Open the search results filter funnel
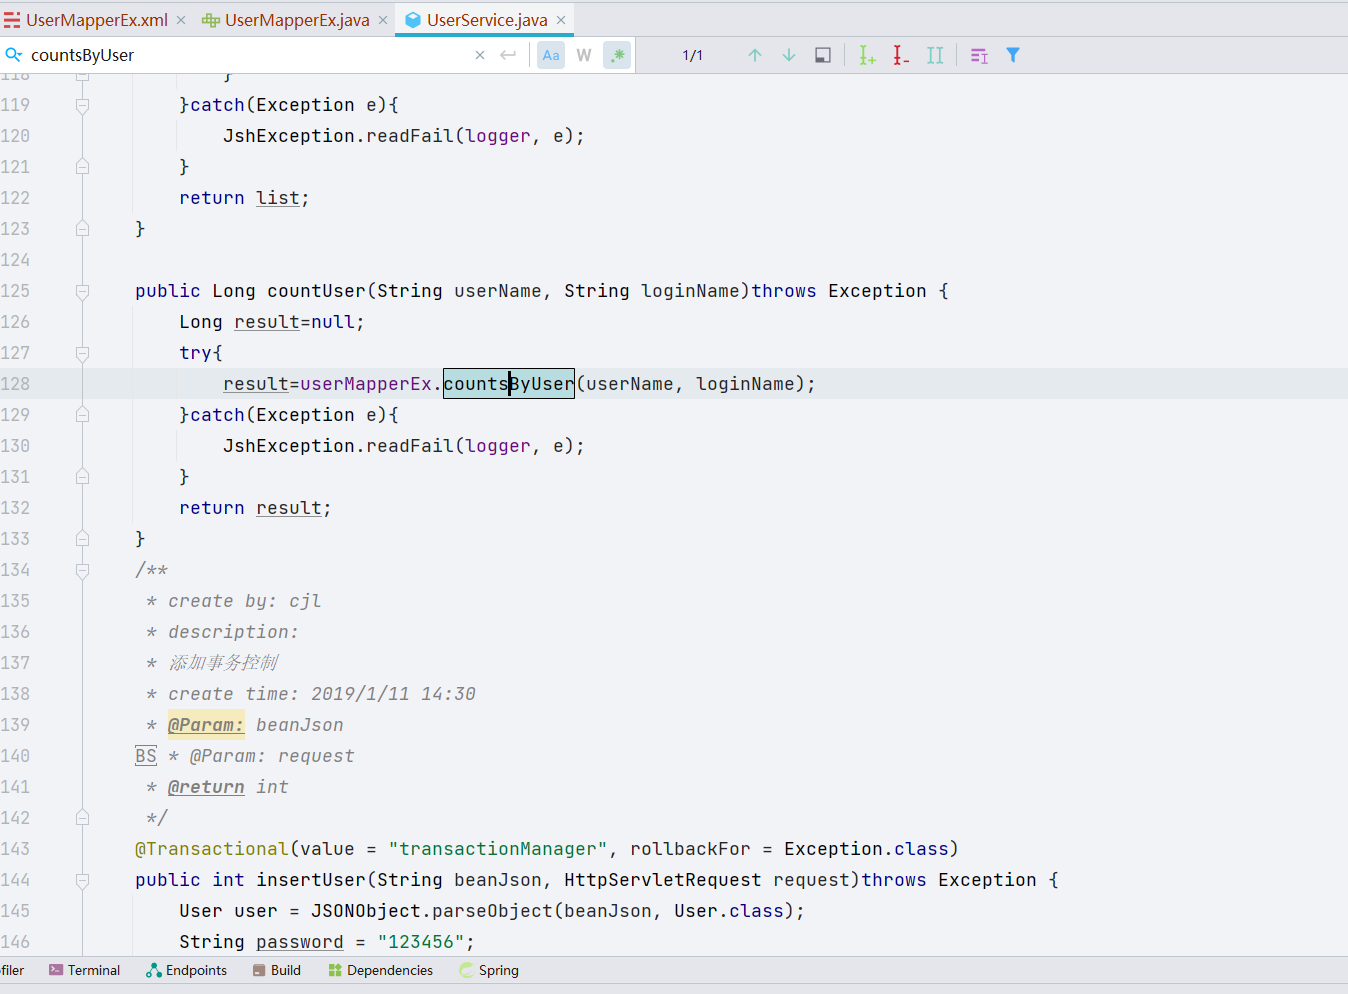1348x994 pixels. [x=1013, y=55]
